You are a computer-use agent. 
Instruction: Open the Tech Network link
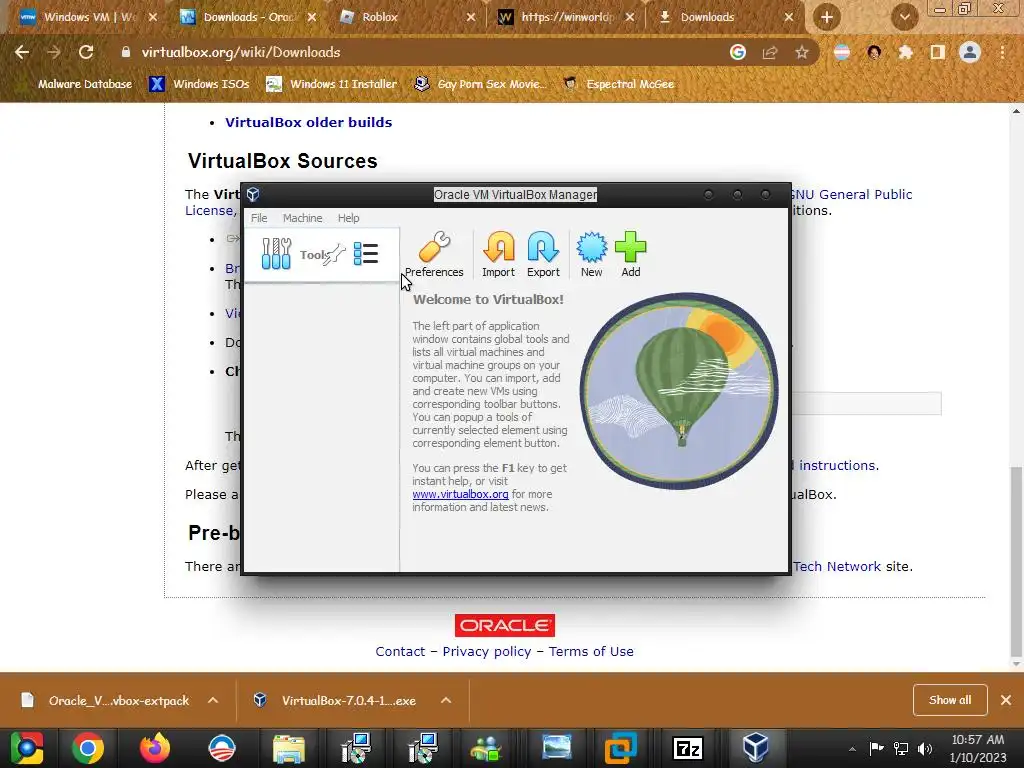tap(837, 567)
